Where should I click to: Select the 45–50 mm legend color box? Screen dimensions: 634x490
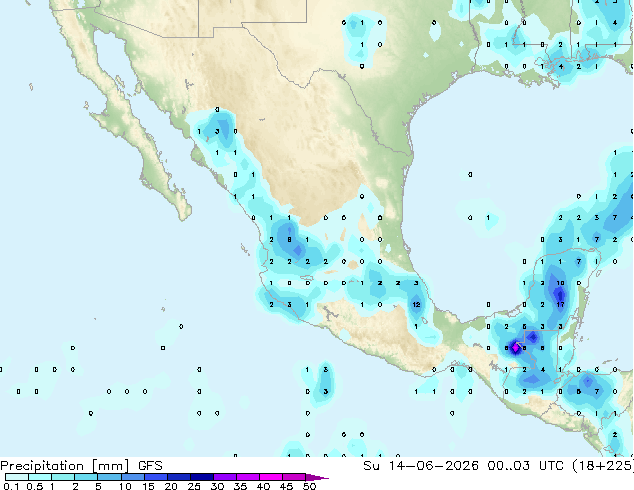click(294, 477)
